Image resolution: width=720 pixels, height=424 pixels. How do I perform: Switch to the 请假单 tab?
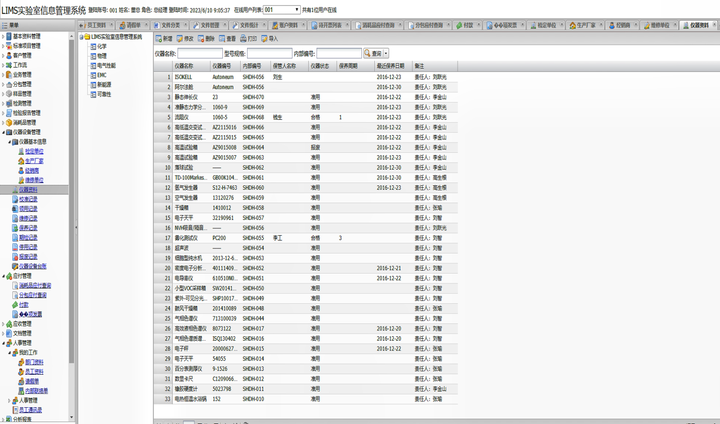(x=133, y=25)
